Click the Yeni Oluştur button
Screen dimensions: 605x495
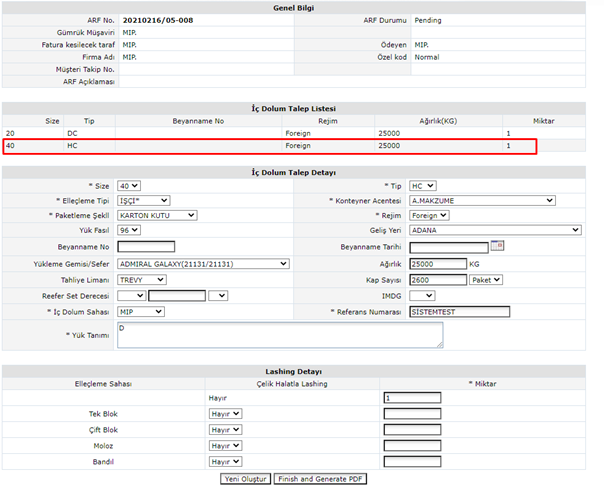pyautogui.click(x=245, y=479)
